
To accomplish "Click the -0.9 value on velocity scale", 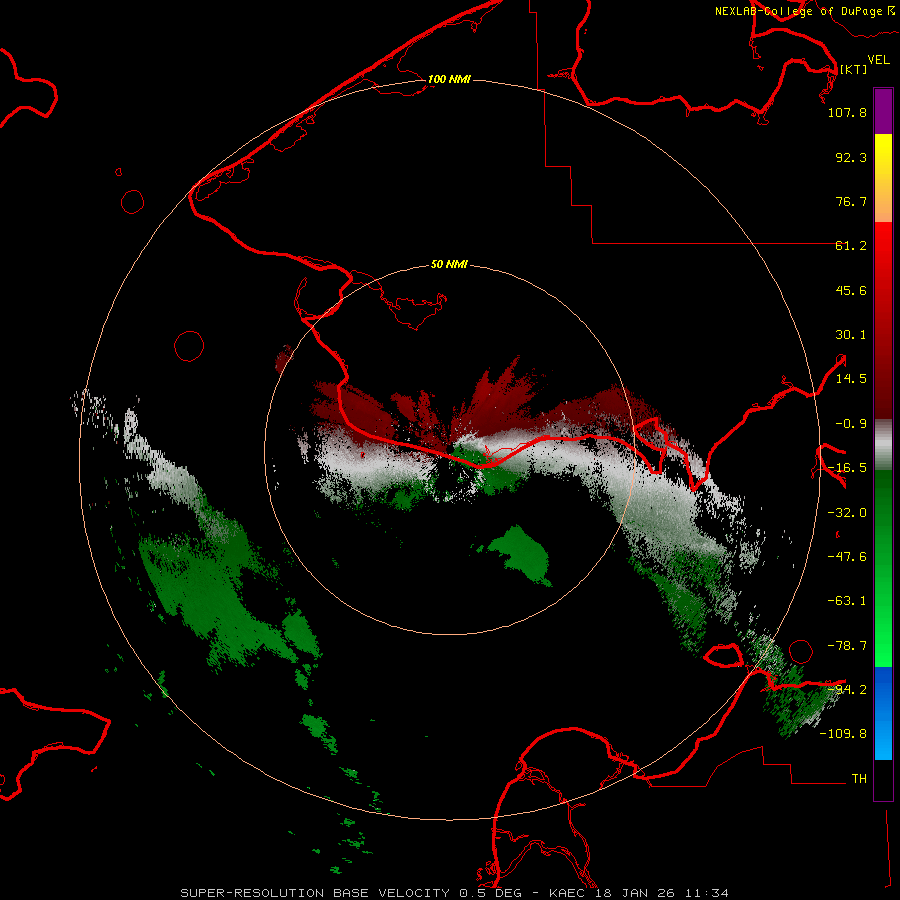I will point(851,424).
